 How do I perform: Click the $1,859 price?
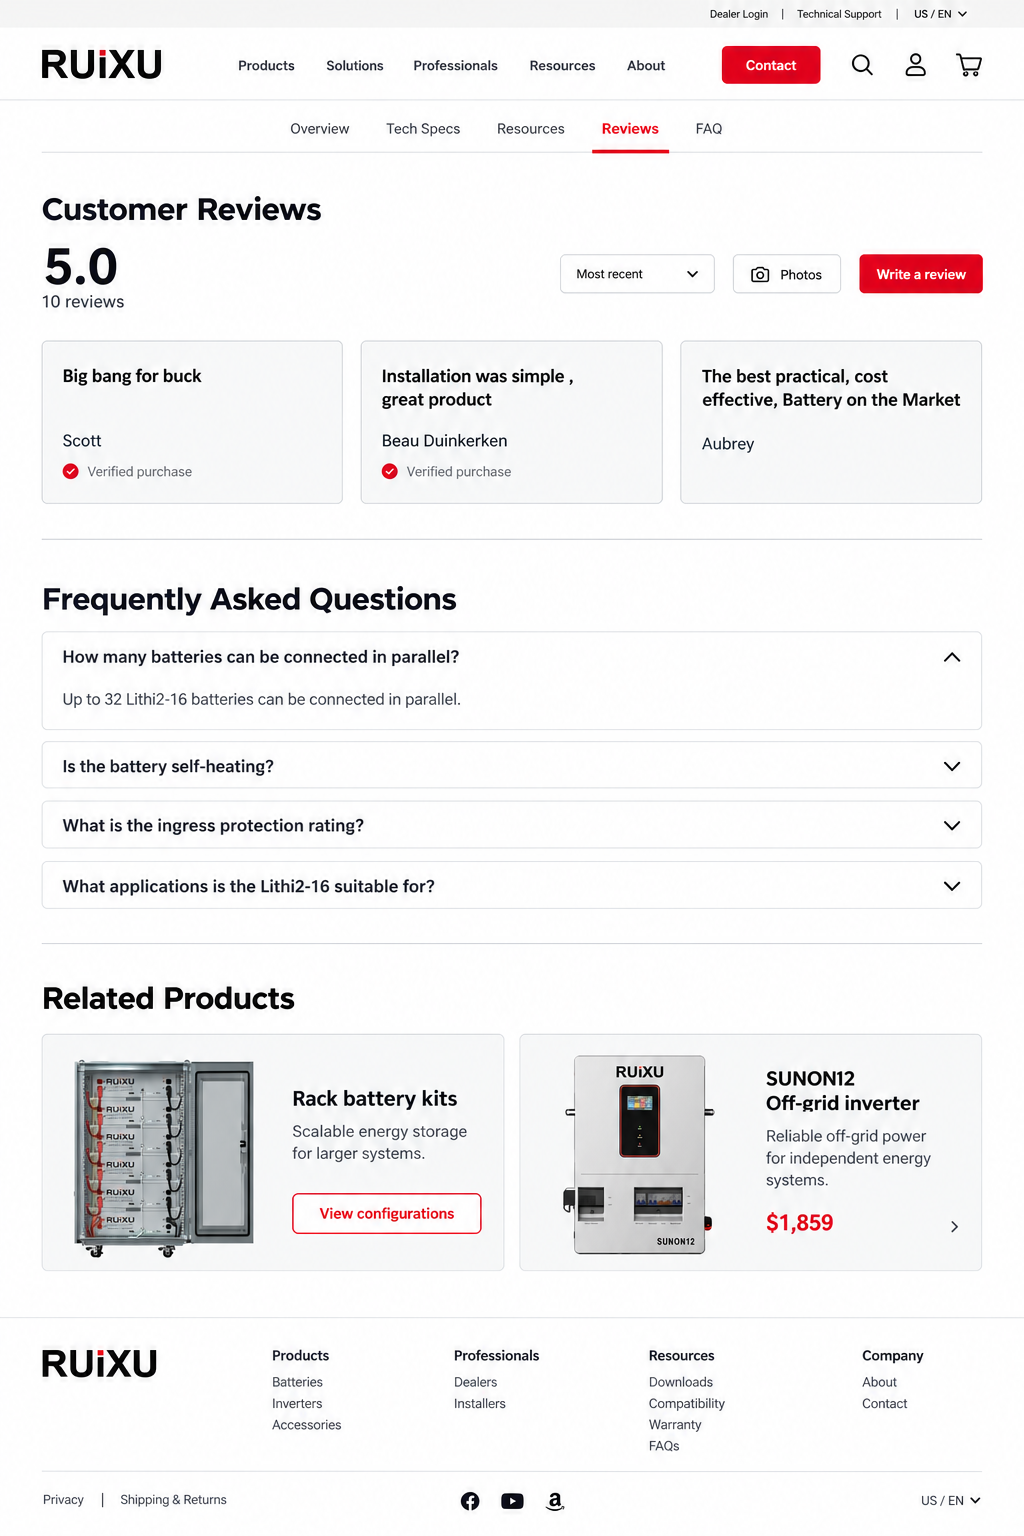point(799,1222)
